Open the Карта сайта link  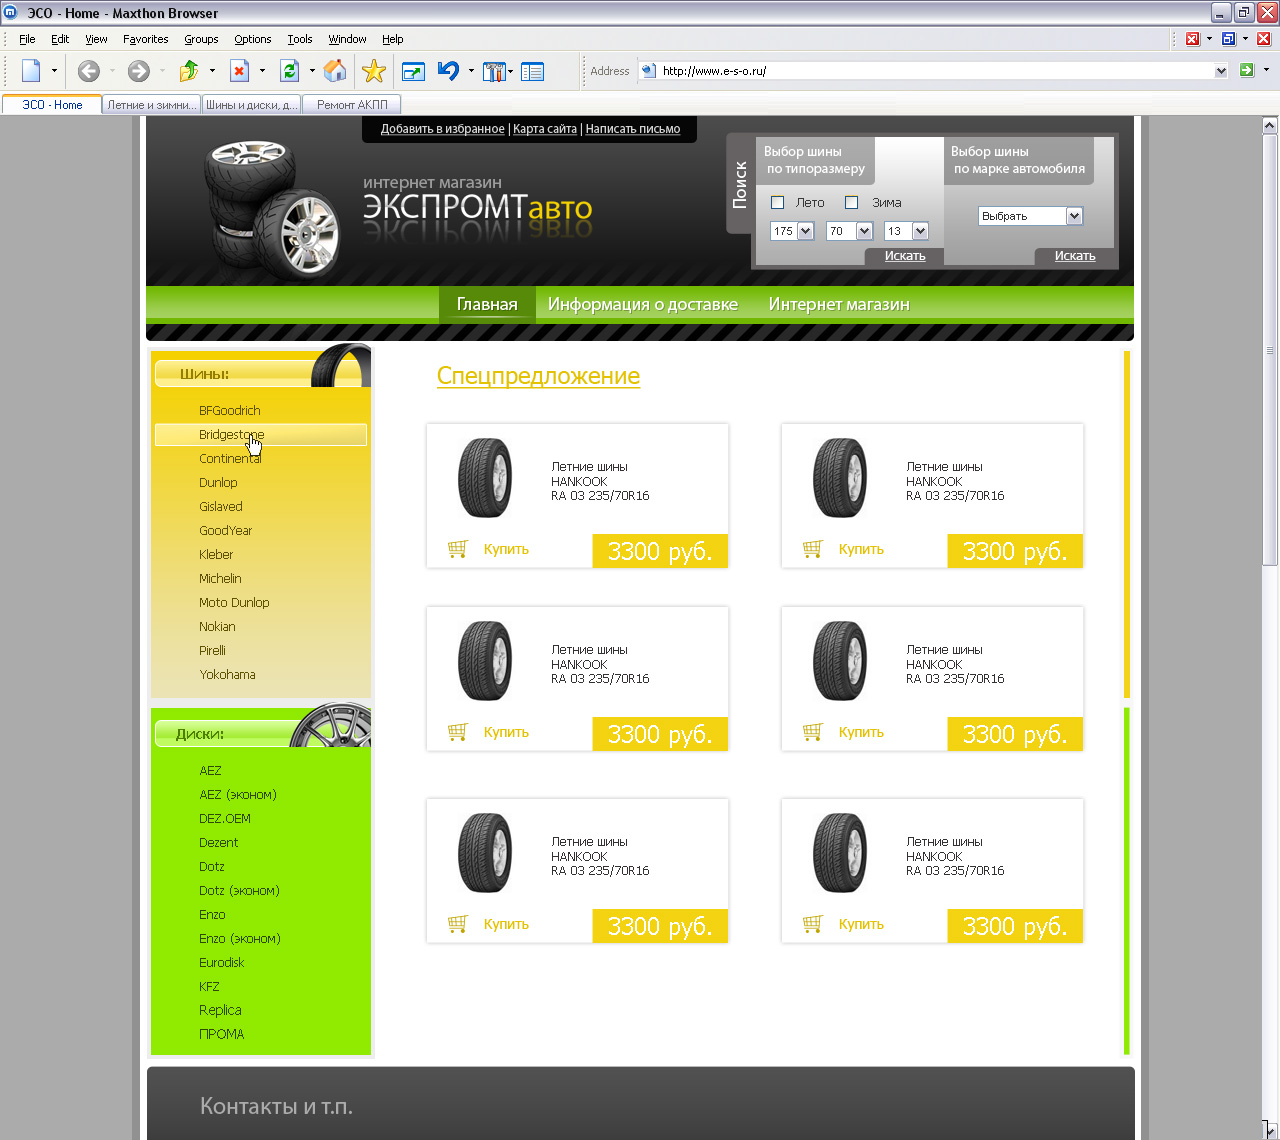pos(545,129)
